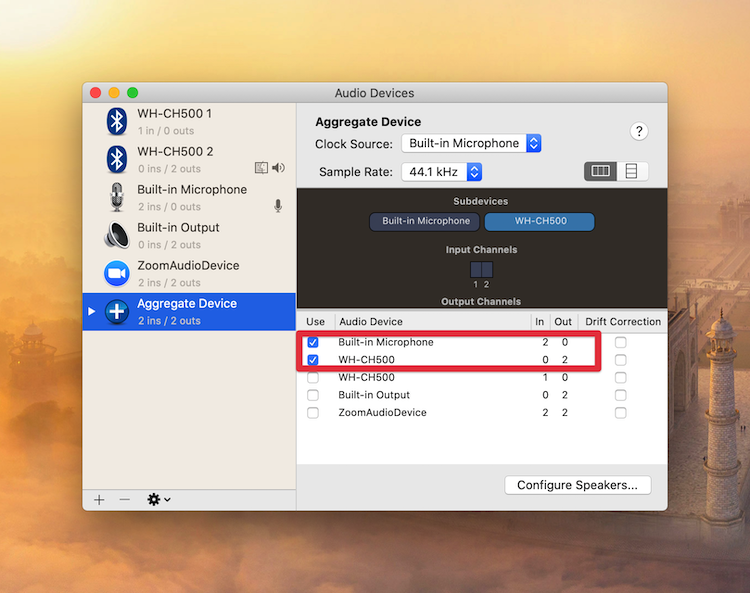Select ZoomAudioDevice in sidebar list
The width and height of the screenshot is (750, 593).
(189, 274)
